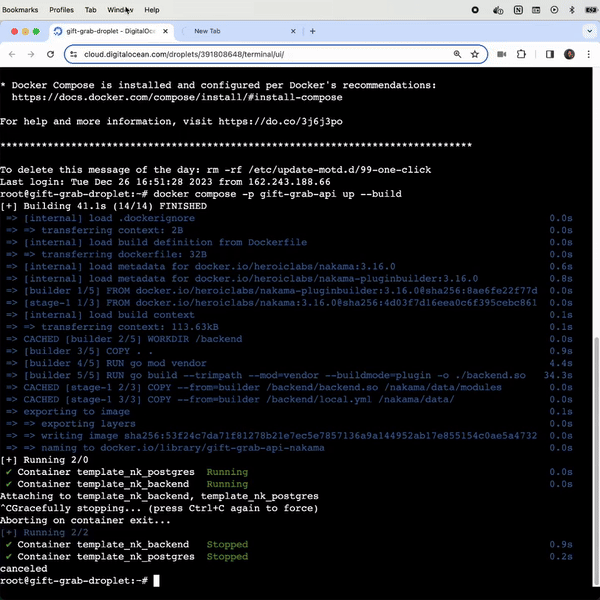Click the 'canceled' output line
The width and height of the screenshot is (600, 600).
click(24, 569)
